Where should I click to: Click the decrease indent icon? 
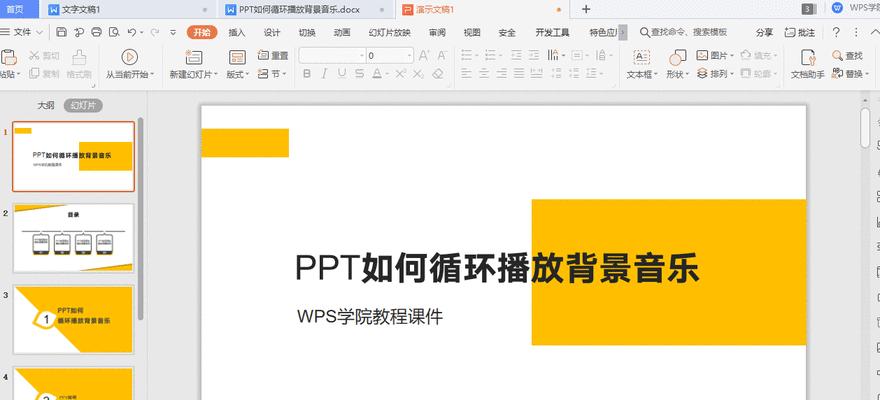(516, 56)
